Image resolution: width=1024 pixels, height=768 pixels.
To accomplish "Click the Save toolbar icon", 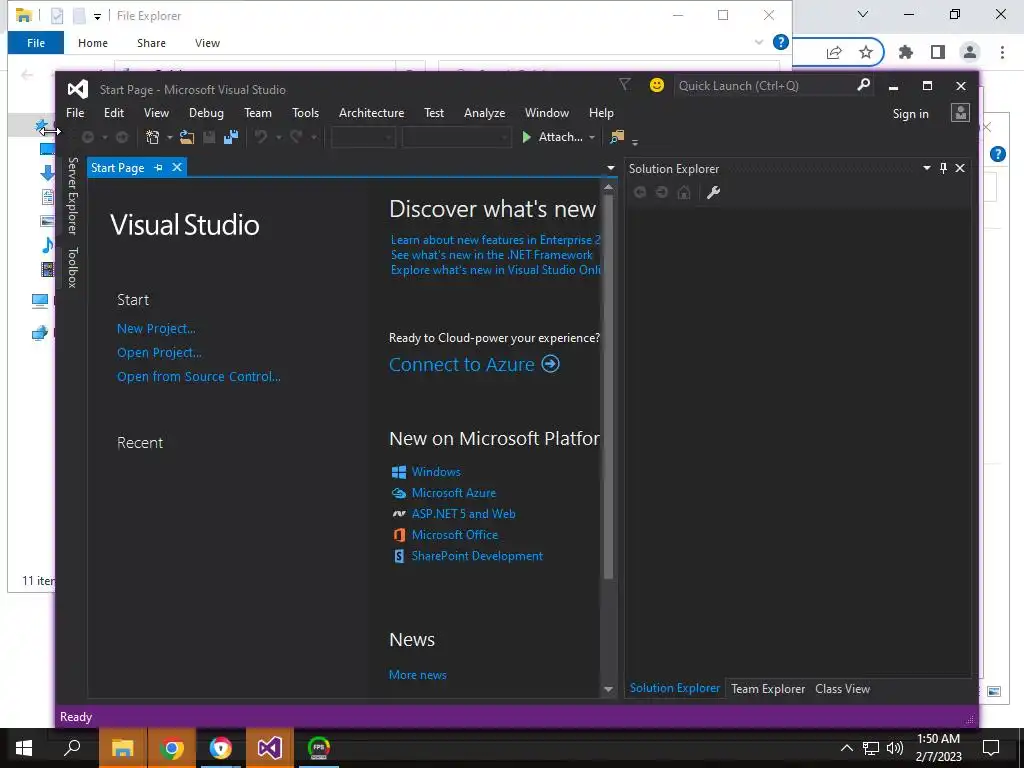I will click(209, 137).
